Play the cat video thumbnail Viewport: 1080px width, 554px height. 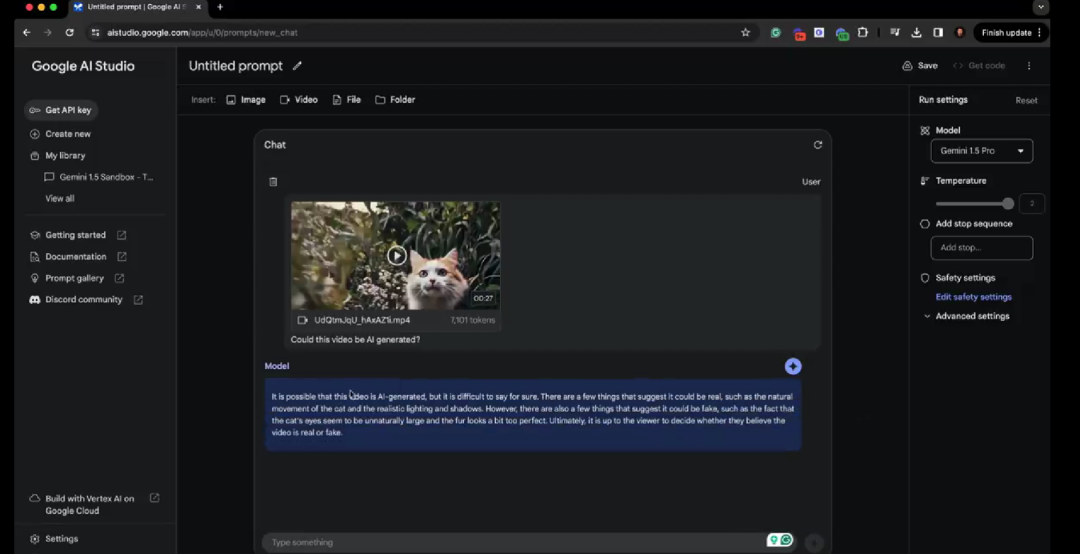(396, 256)
